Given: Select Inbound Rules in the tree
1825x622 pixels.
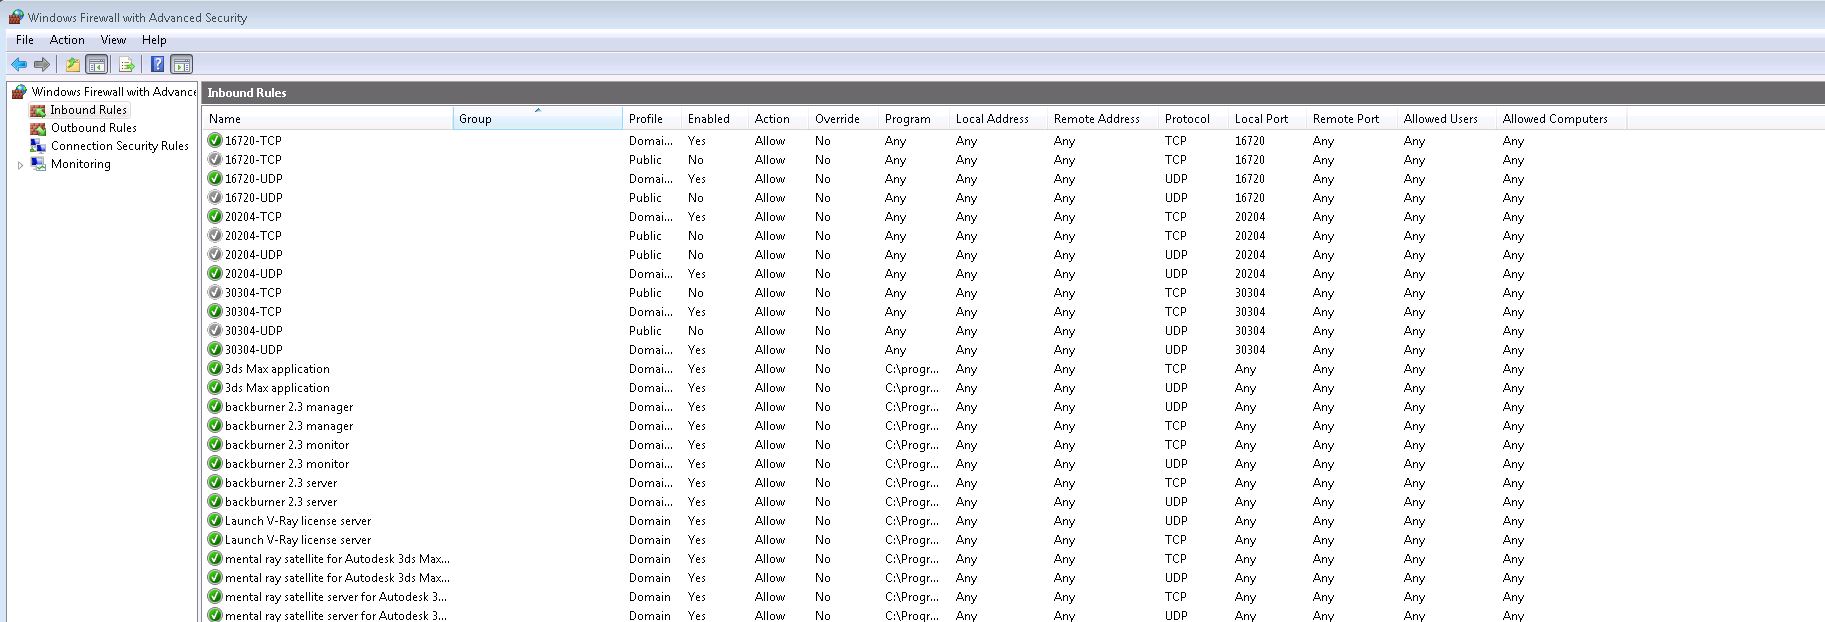Looking at the screenshot, I should 88,110.
